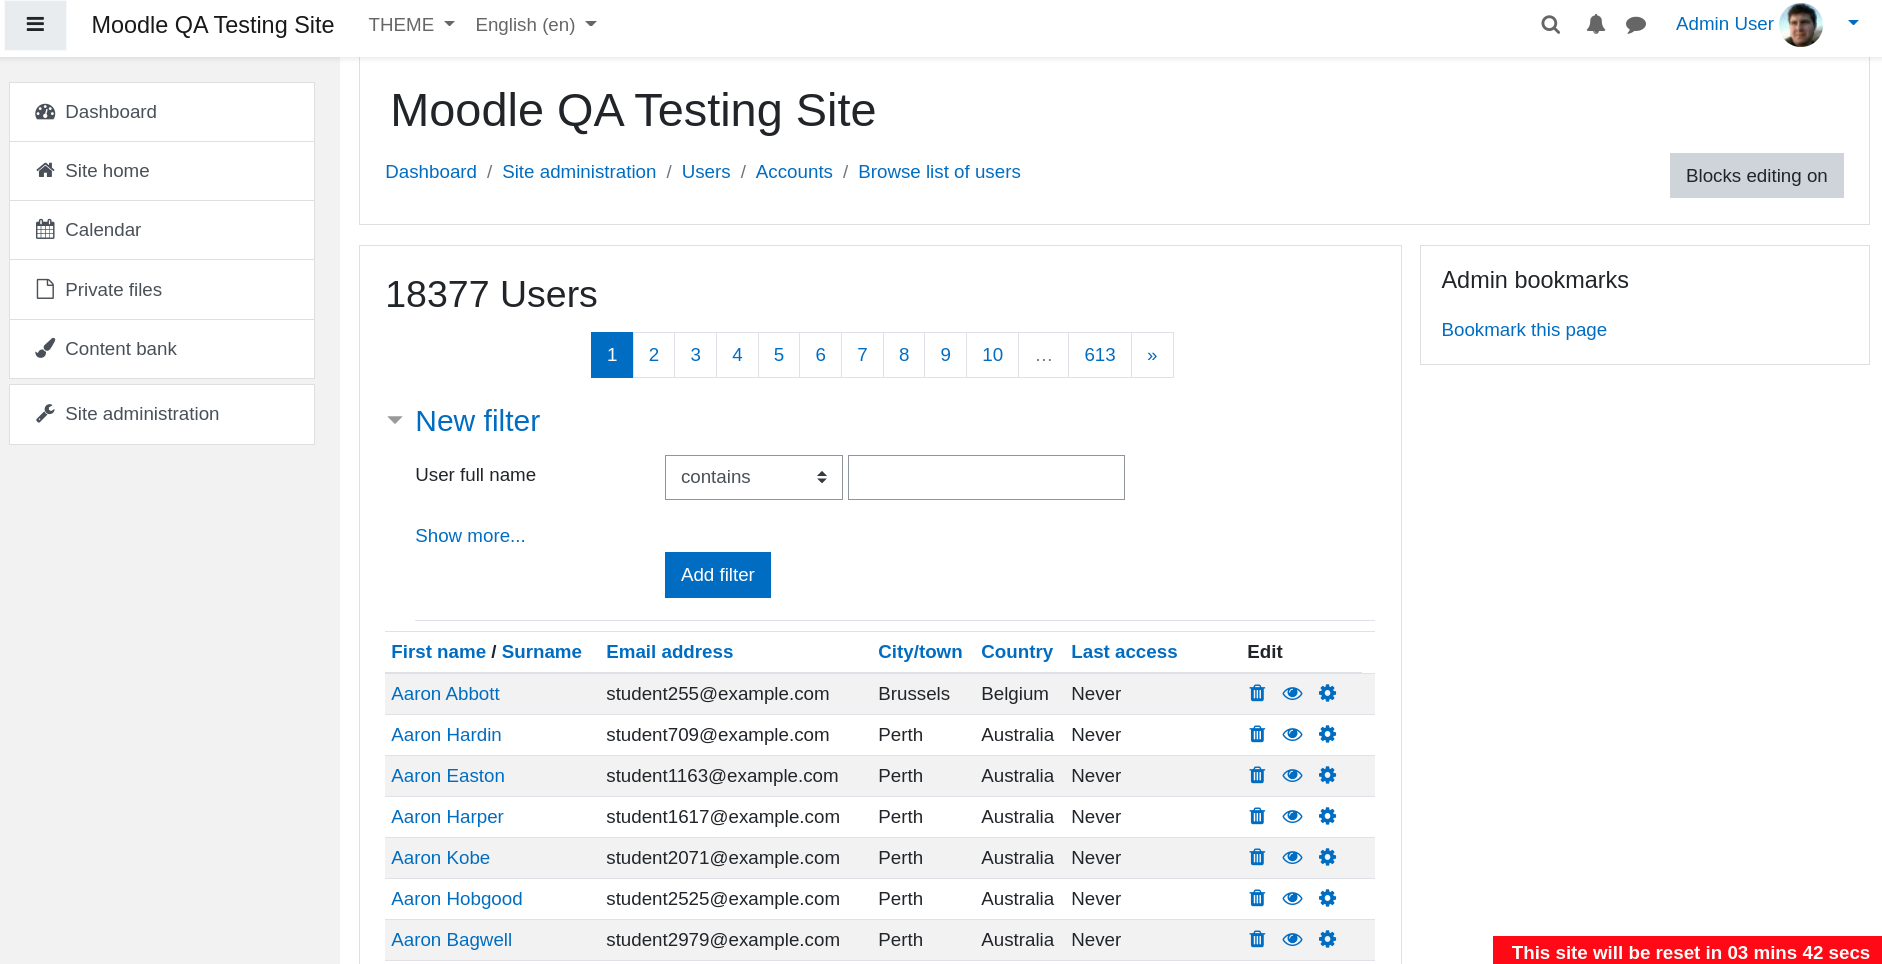Open the messaging speech bubble icon
Viewport: 1882px width, 964px height.
(x=1636, y=25)
